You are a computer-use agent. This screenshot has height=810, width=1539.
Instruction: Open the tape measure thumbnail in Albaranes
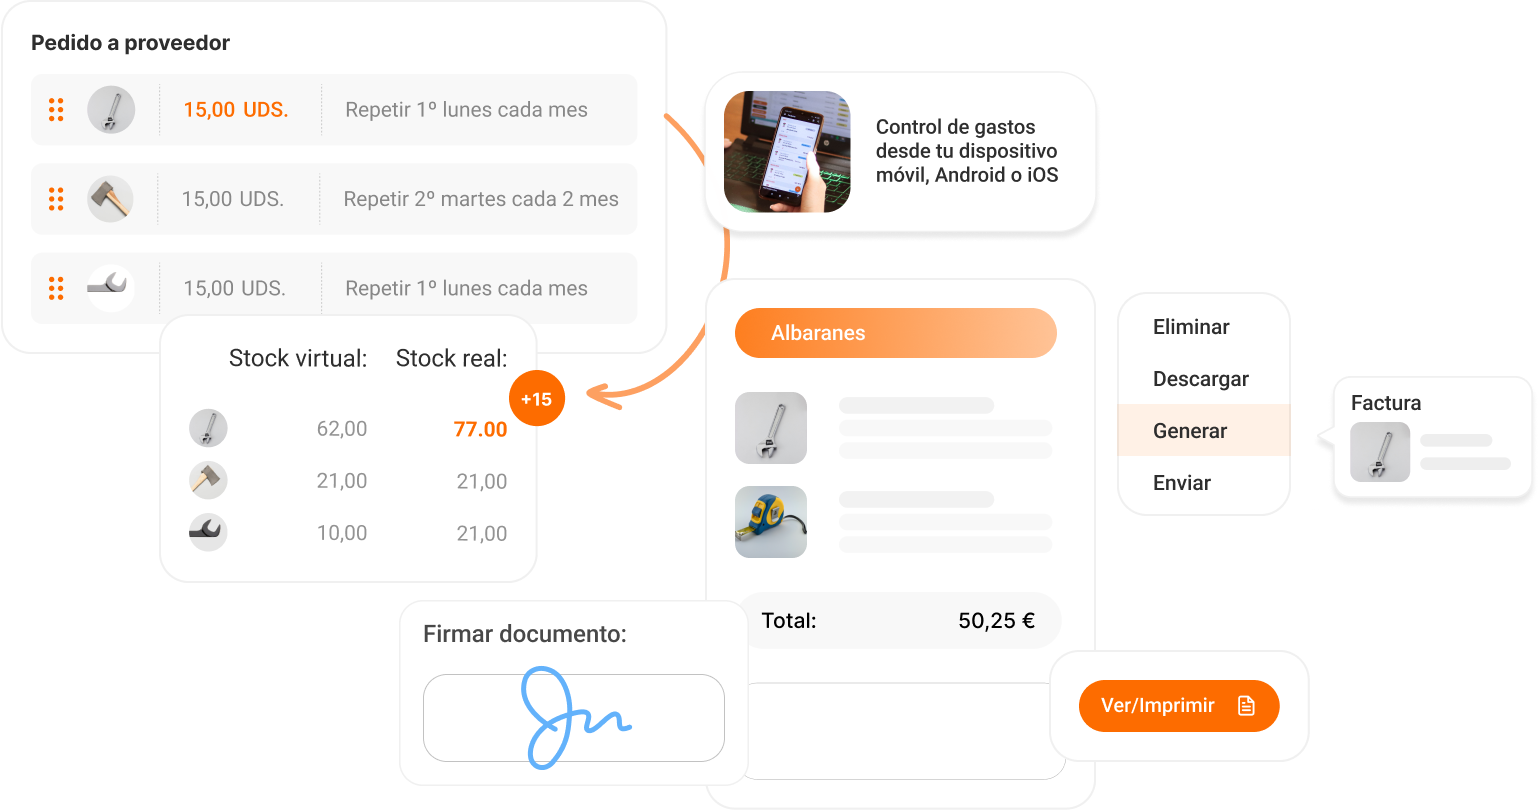(x=771, y=522)
